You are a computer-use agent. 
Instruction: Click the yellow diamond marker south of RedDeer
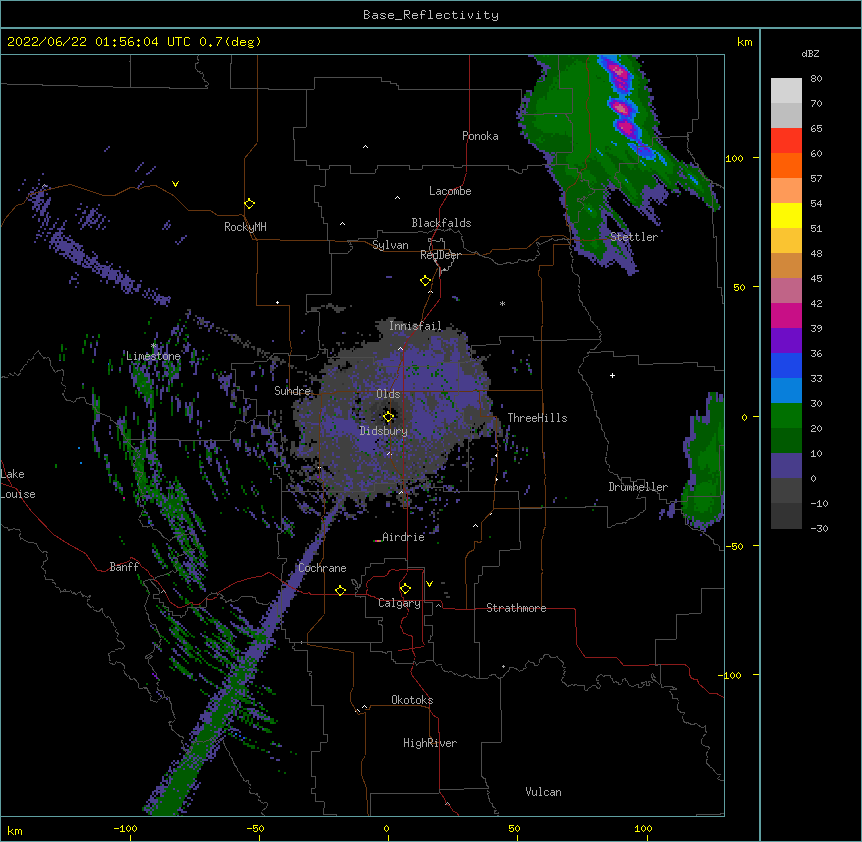pyautogui.click(x=425, y=281)
